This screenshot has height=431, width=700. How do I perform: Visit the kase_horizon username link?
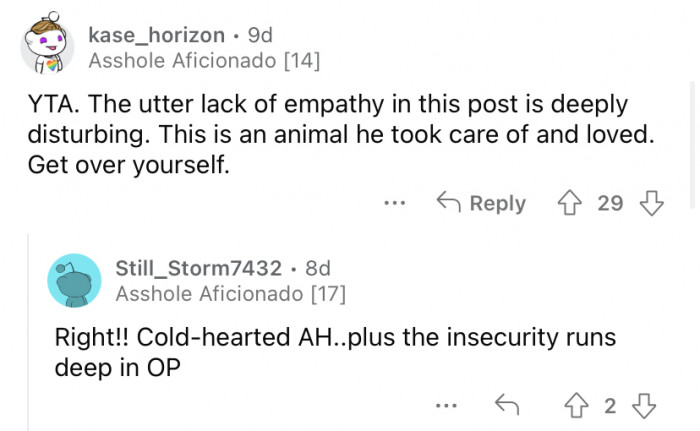click(154, 35)
